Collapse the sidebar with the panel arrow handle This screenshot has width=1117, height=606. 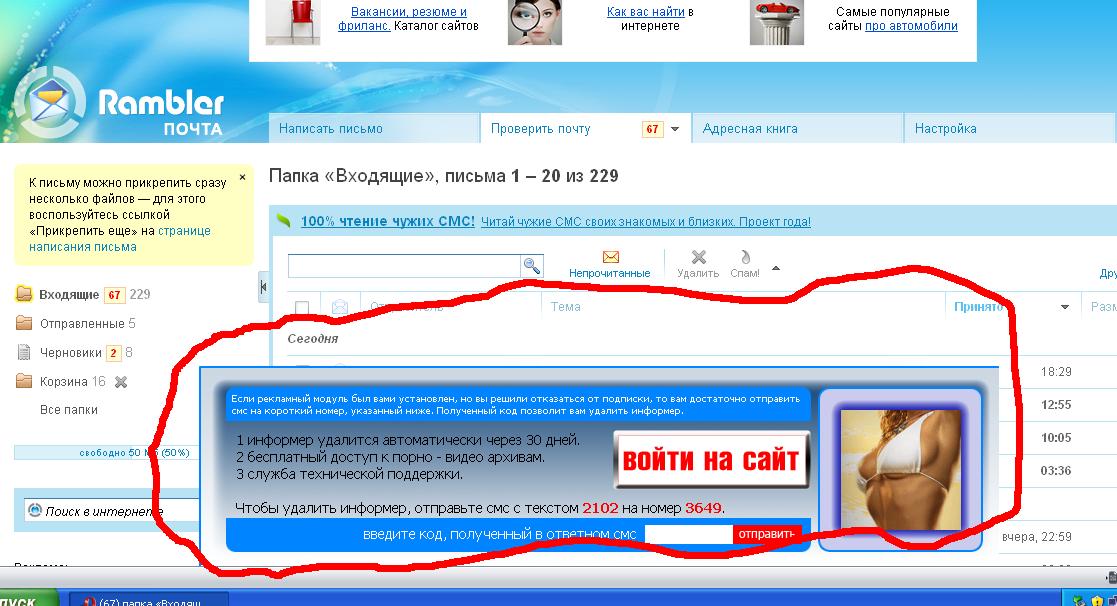[263, 286]
